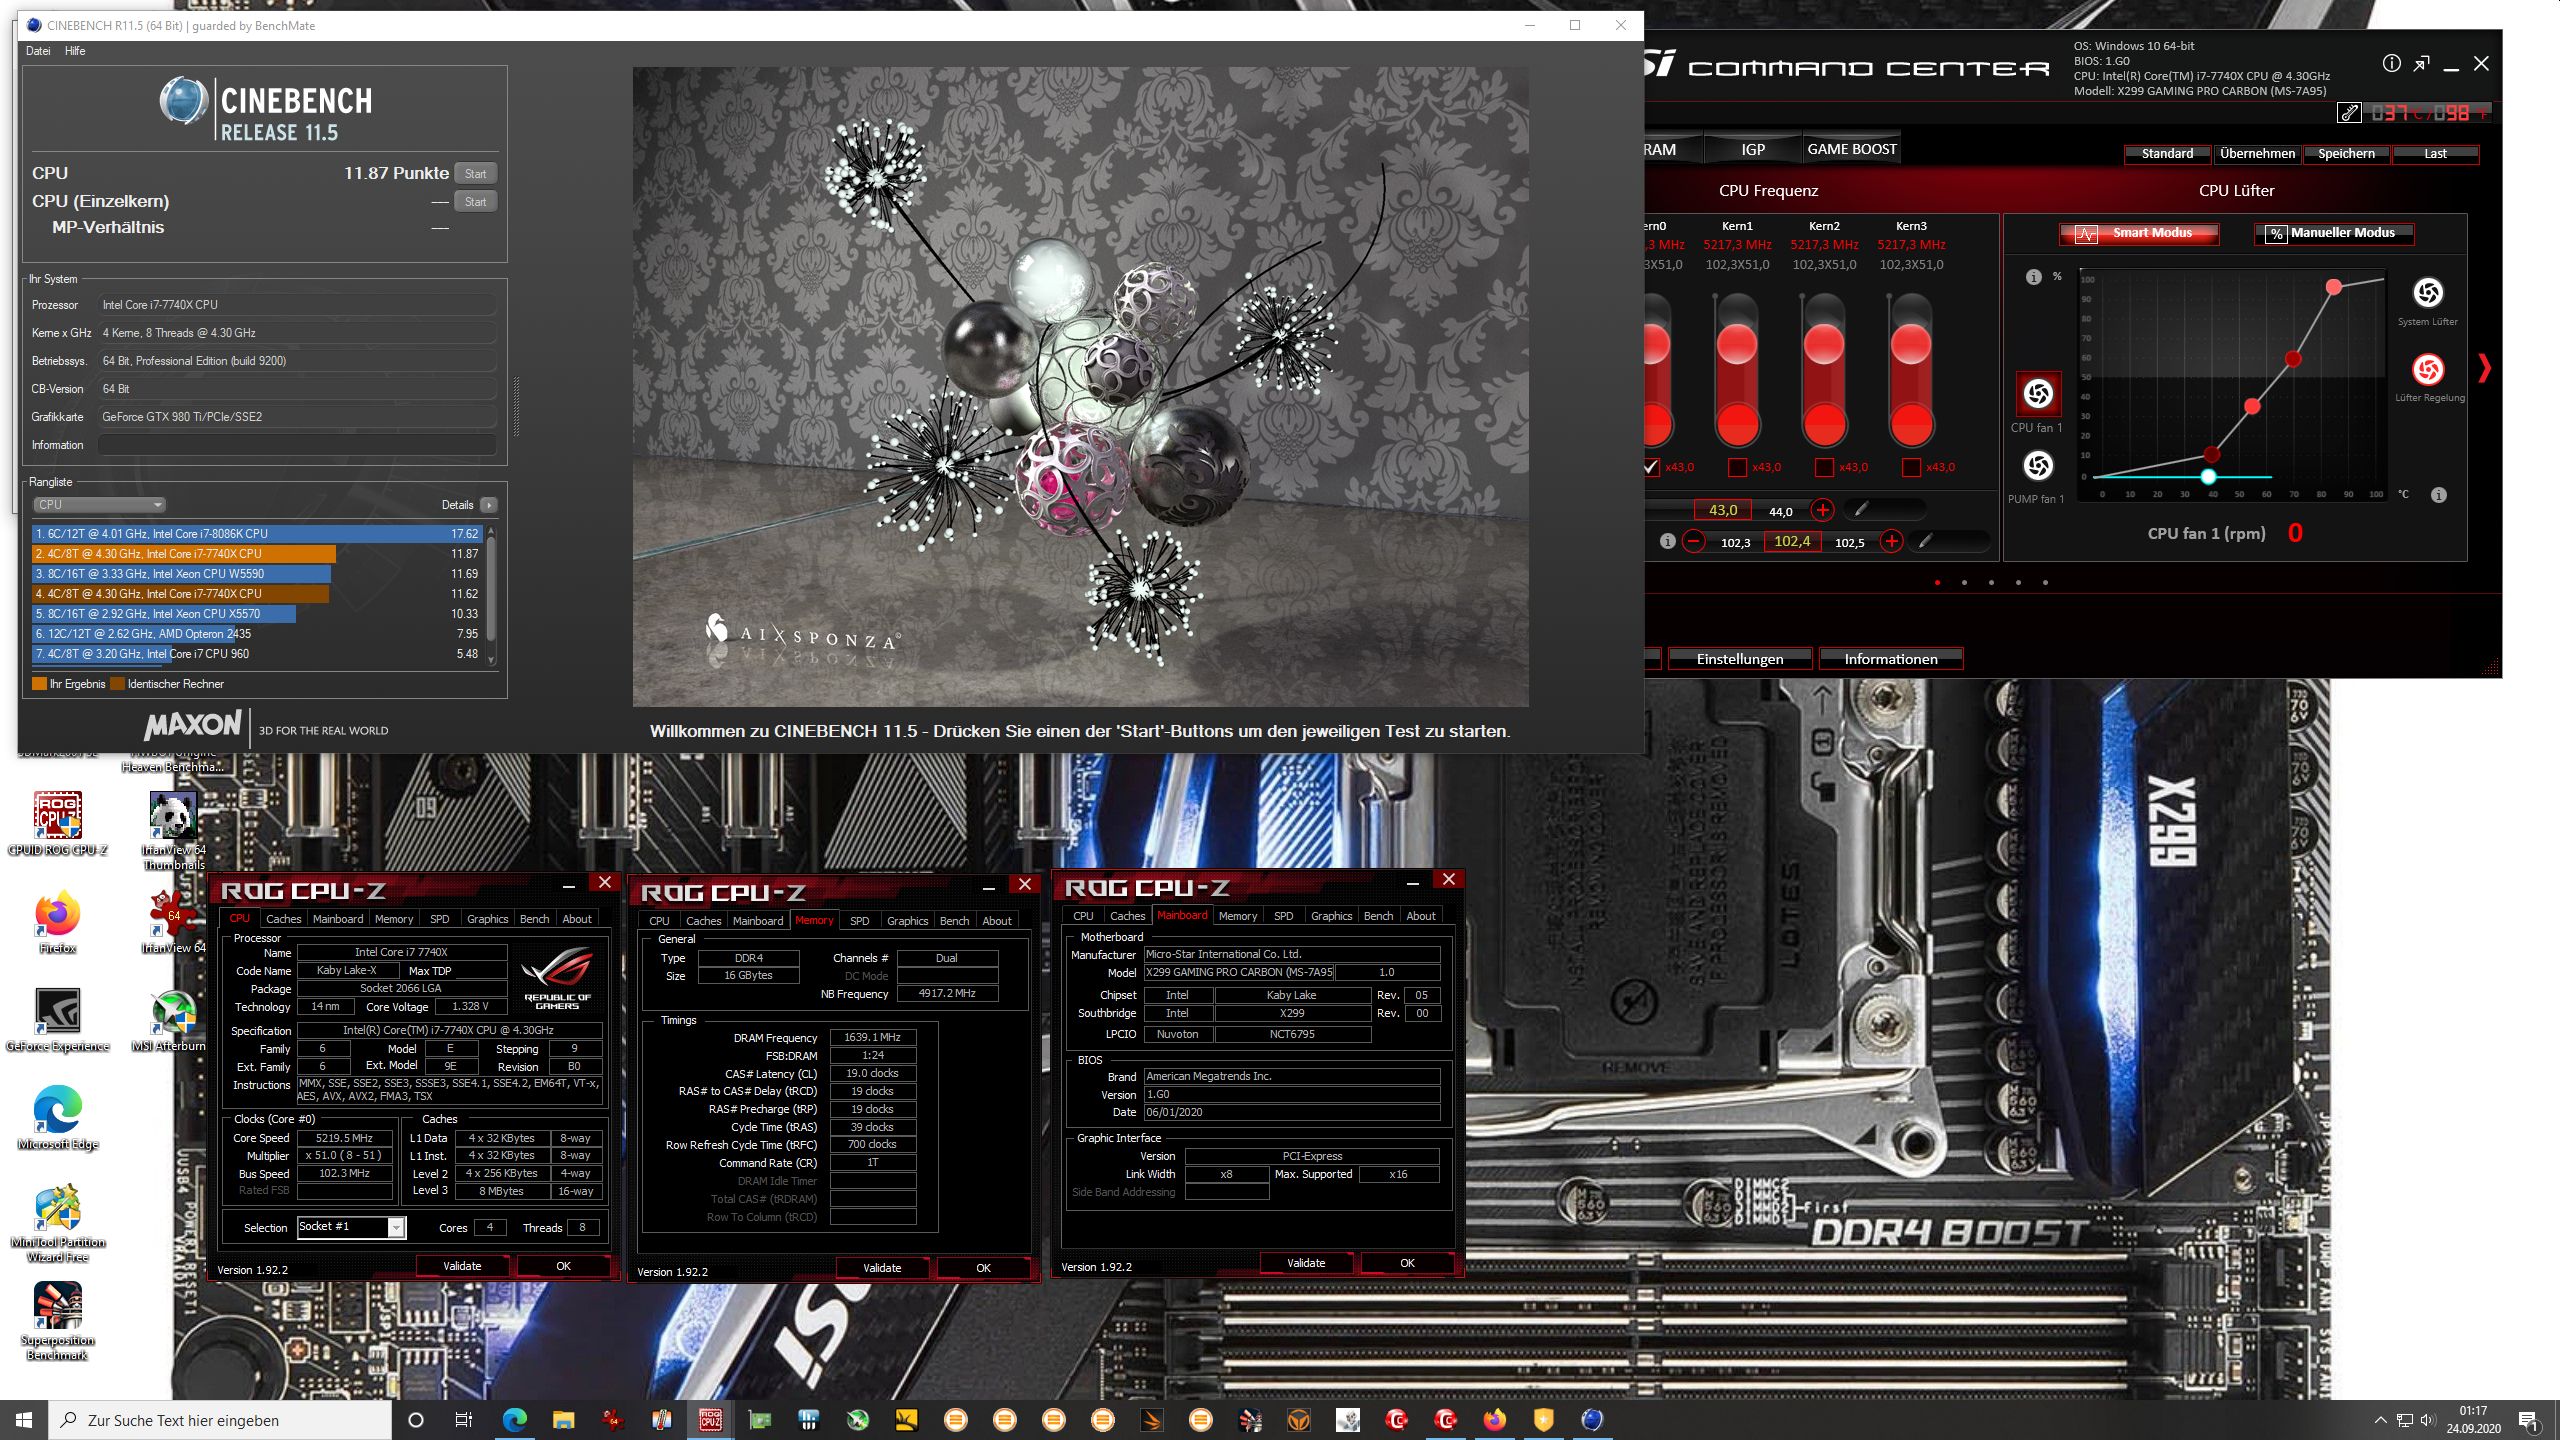Screen dimensions: 2560x1440
Task: Click the Lüfter Regelung fan icon
Action: (x=2427, y=370)
